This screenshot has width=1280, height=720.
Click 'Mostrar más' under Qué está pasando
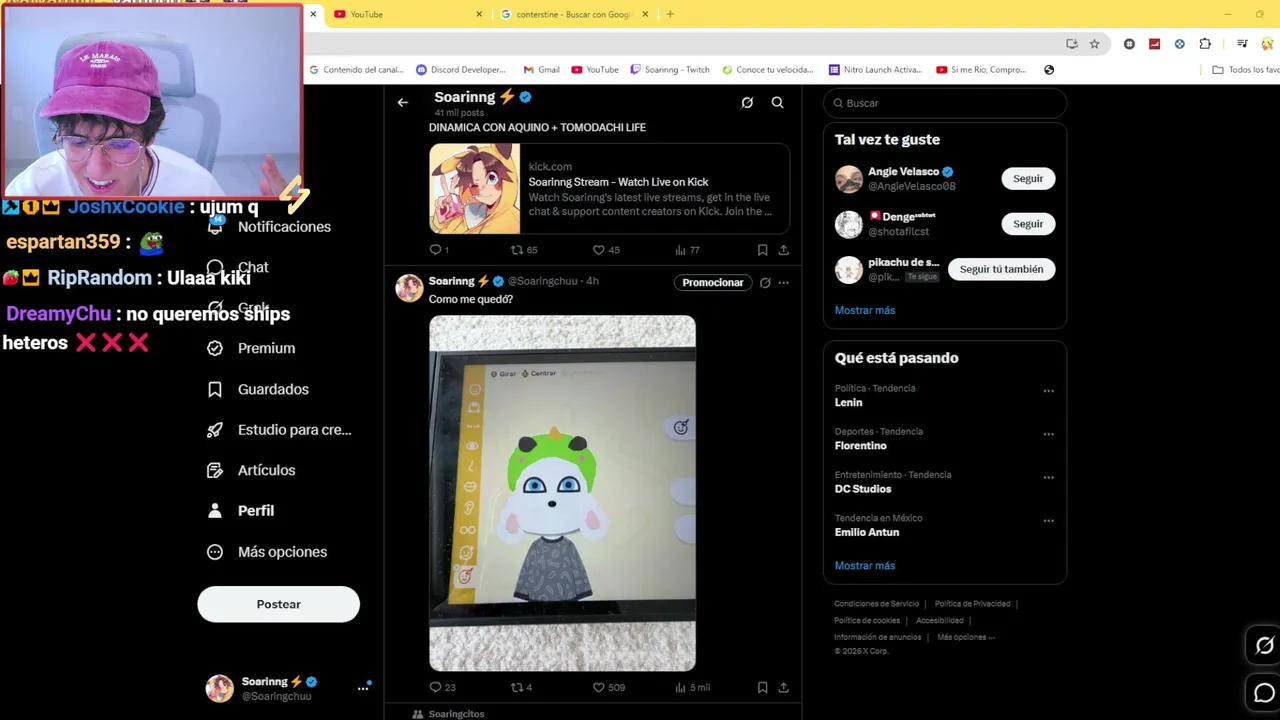(865, 566)
